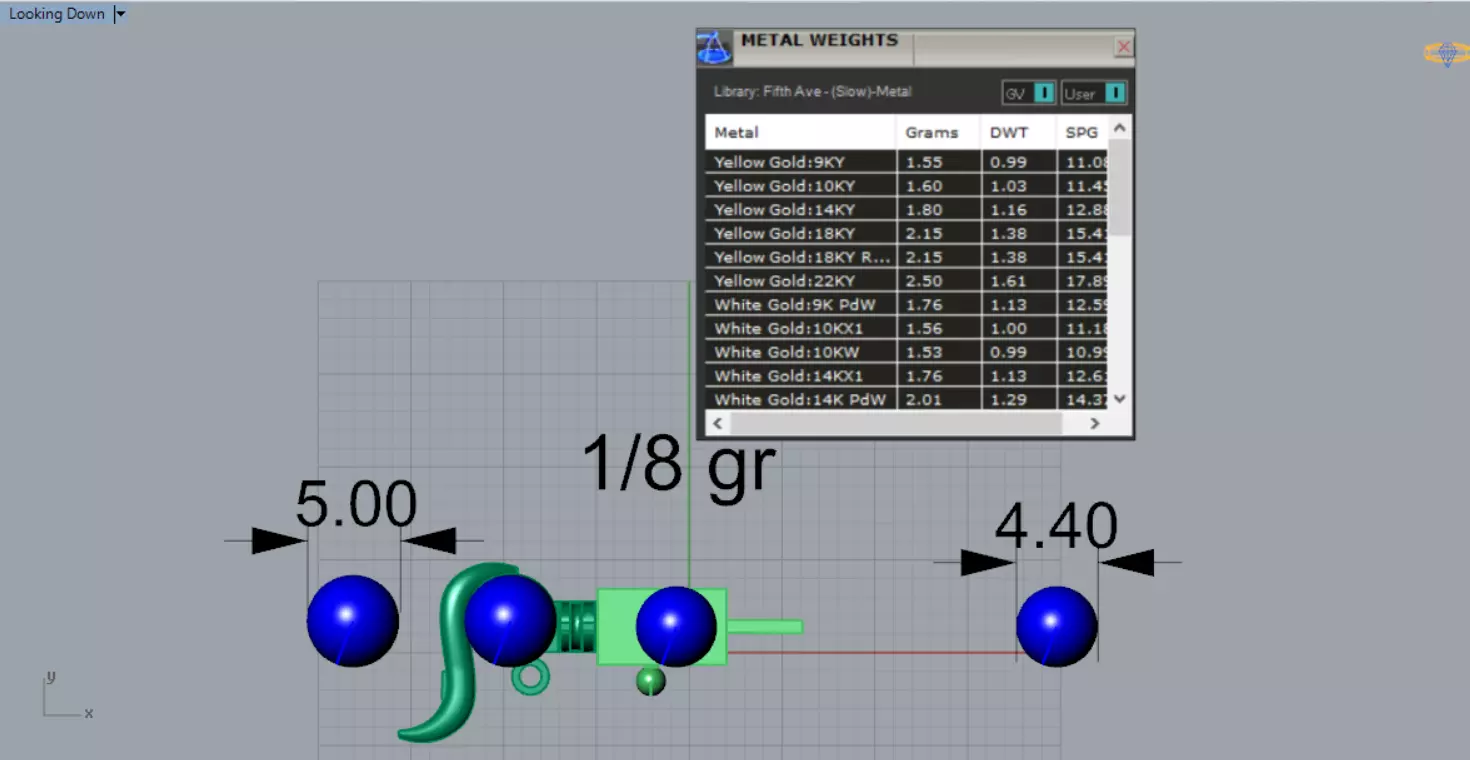This screenshot has width=1470, height=760.
Task: Select the 4.40 dimension annotation
Action: (x=1057, y=527)
